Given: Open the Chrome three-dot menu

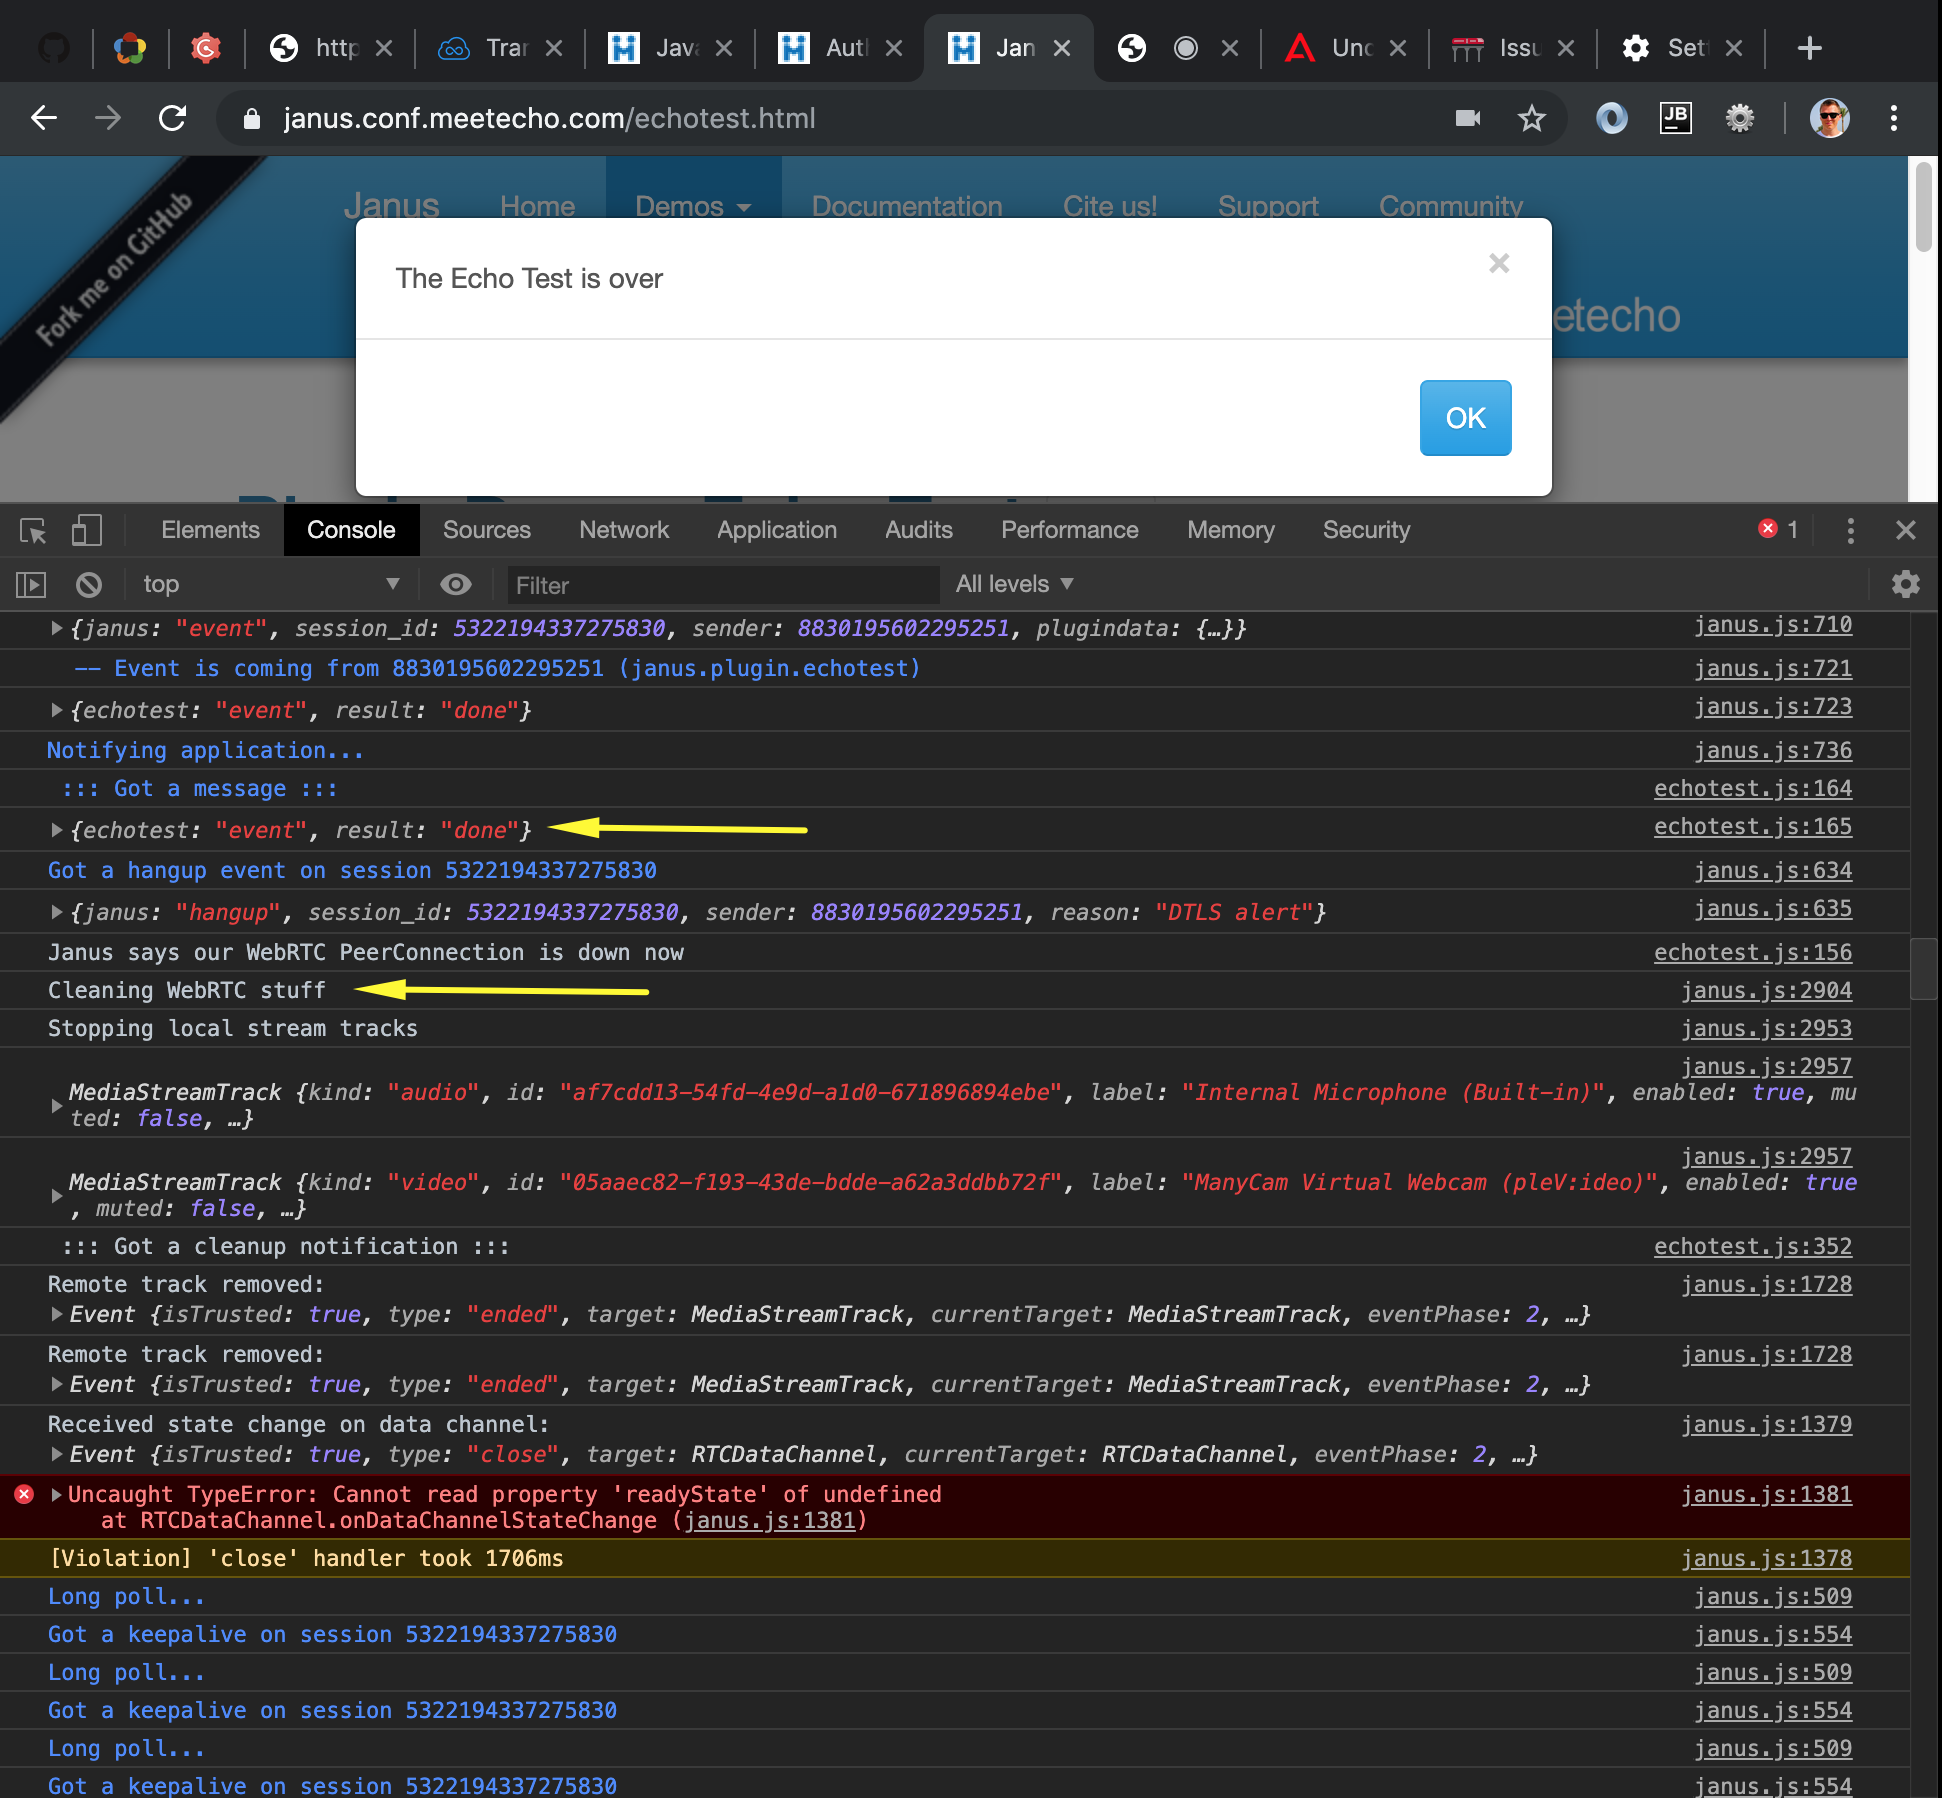Looking at the screenshot, I should coord(1893,118).
